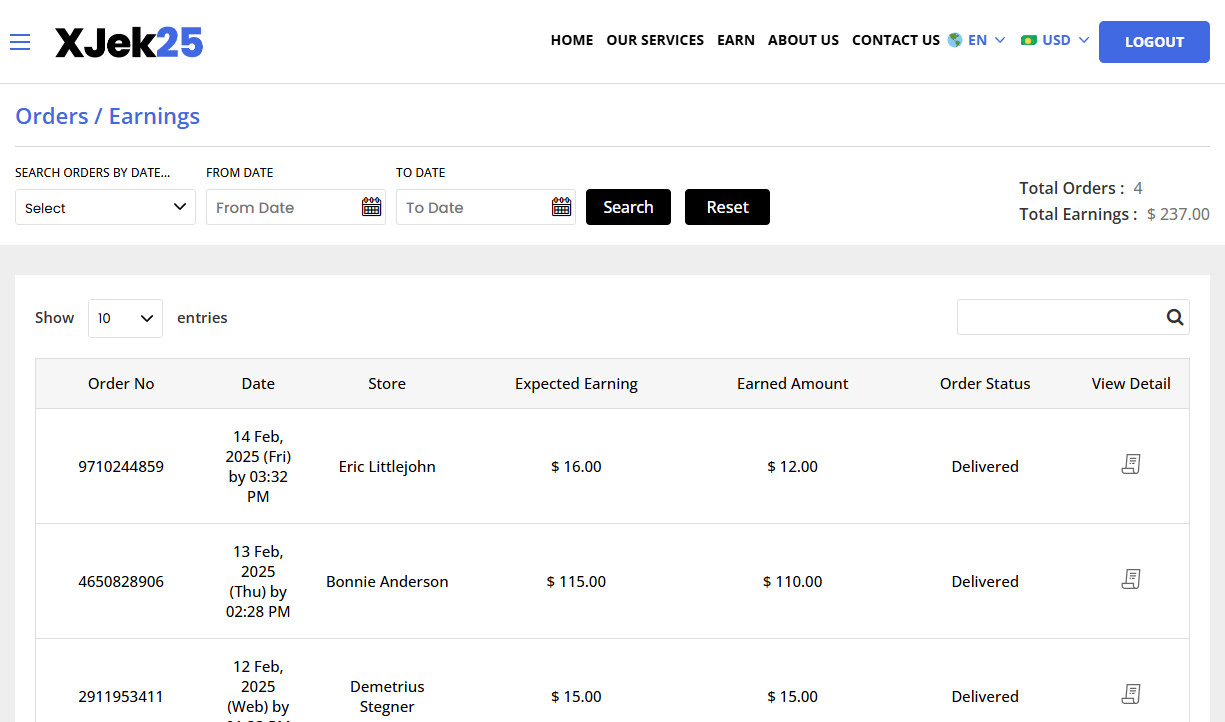
Task: Open detail icon for Bonnie Anderson's order
Action: 1131,579
